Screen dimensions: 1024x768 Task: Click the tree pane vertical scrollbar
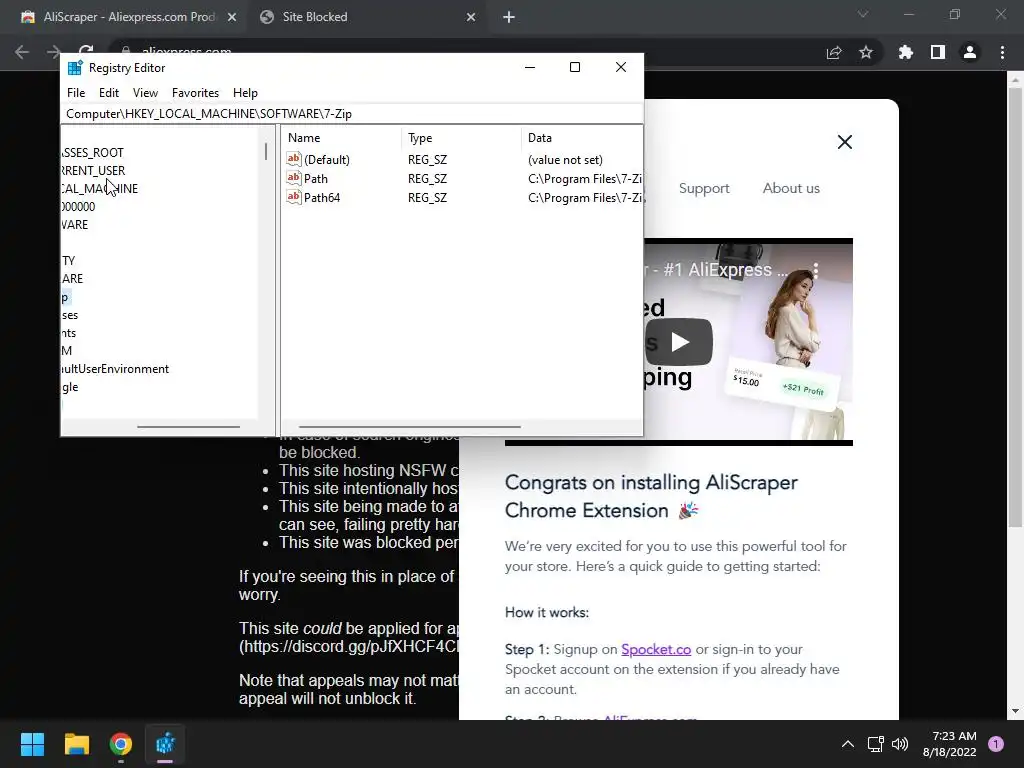pos(266,152)
